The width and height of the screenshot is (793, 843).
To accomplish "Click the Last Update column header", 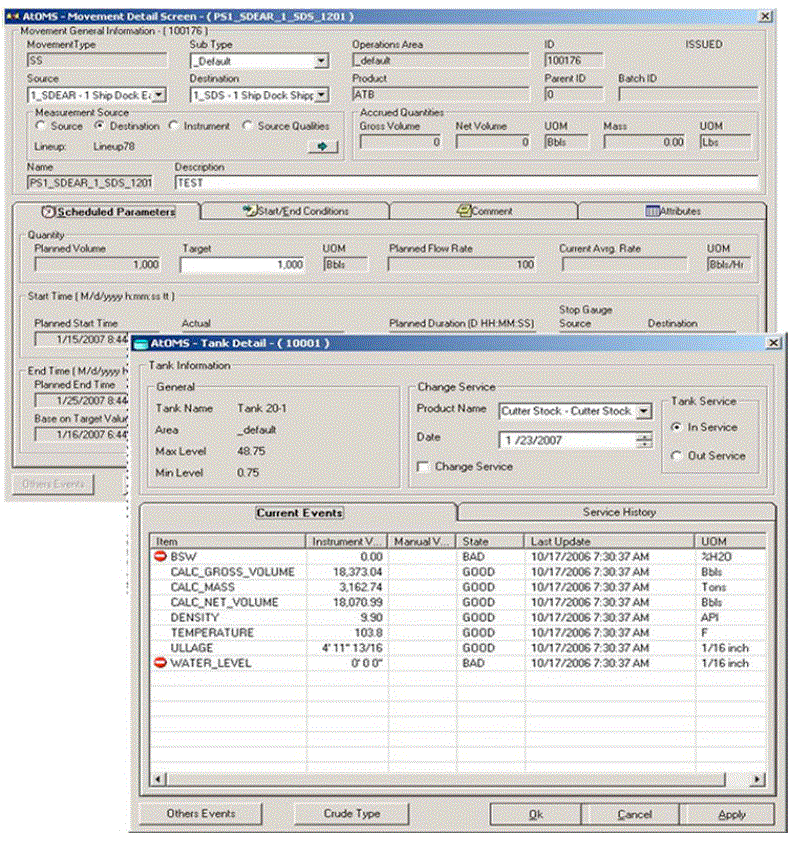I will click(x=609, y=541).
